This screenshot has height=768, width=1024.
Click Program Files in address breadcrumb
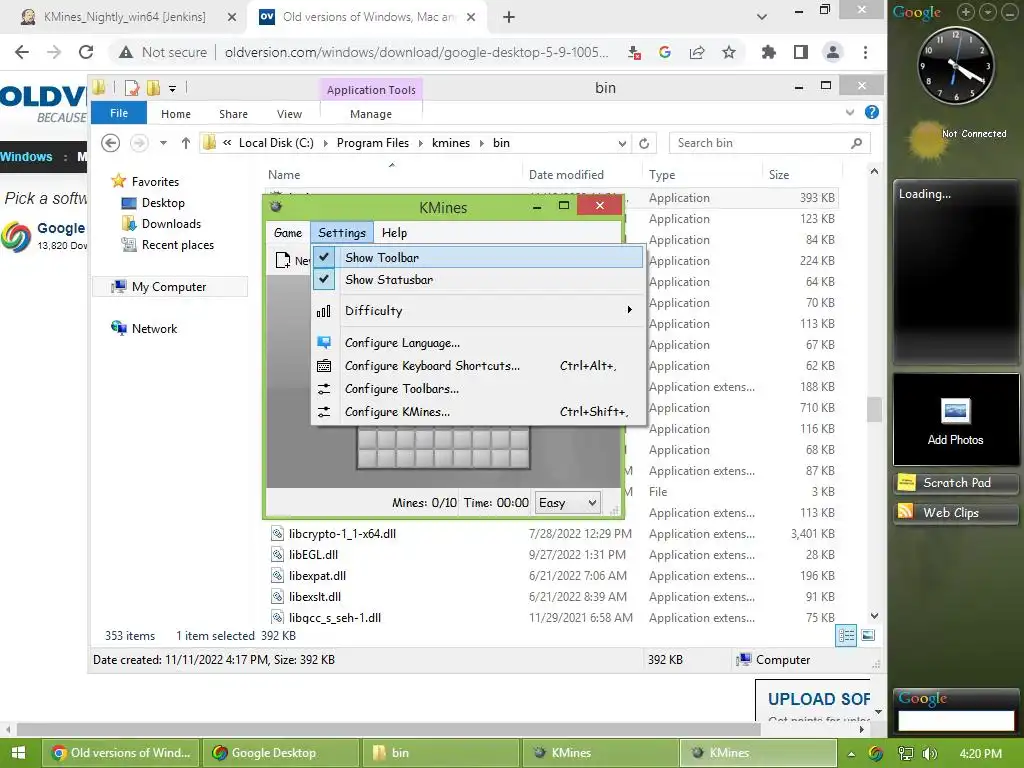click(x=373, y=142)
